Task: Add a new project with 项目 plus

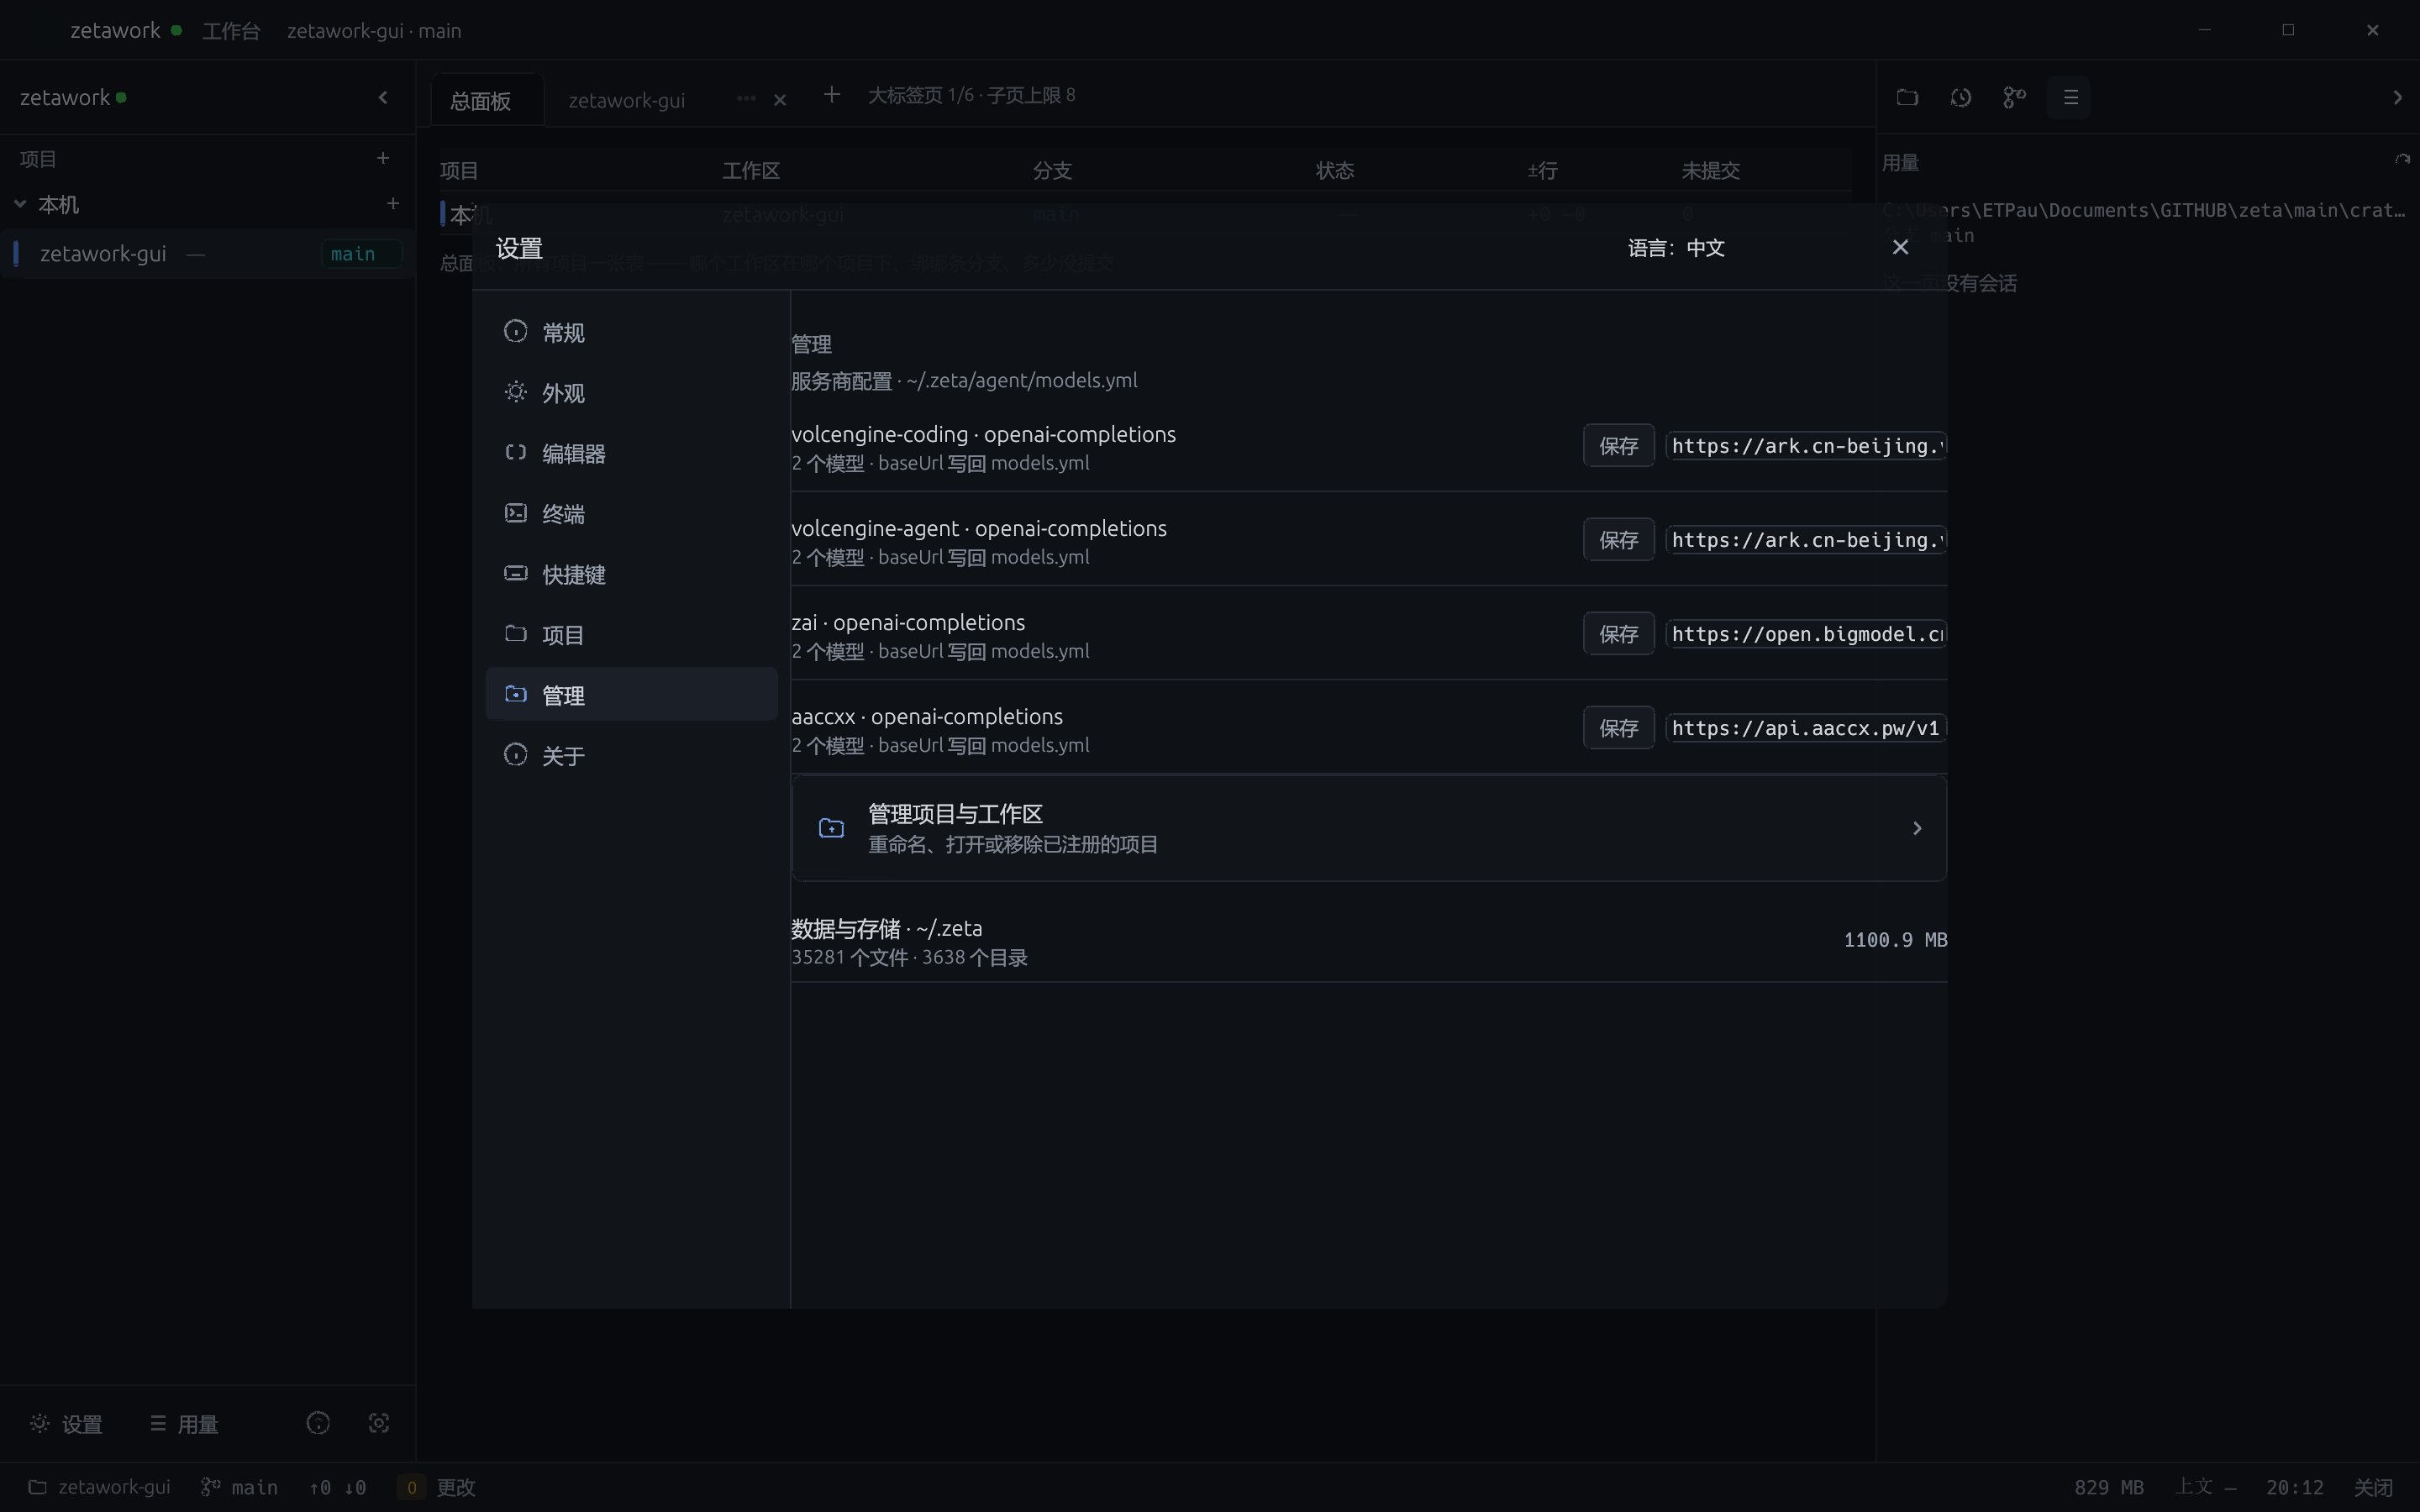Action: (383, 158)
